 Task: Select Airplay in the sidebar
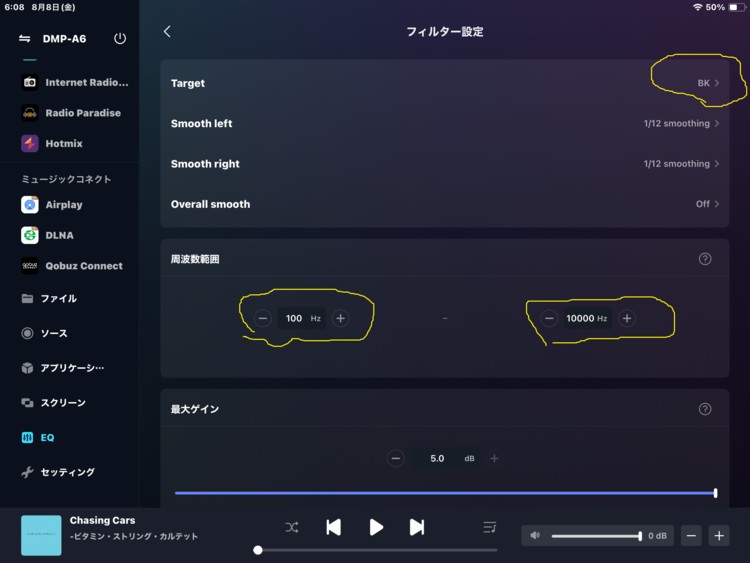[x=52, y=205]
